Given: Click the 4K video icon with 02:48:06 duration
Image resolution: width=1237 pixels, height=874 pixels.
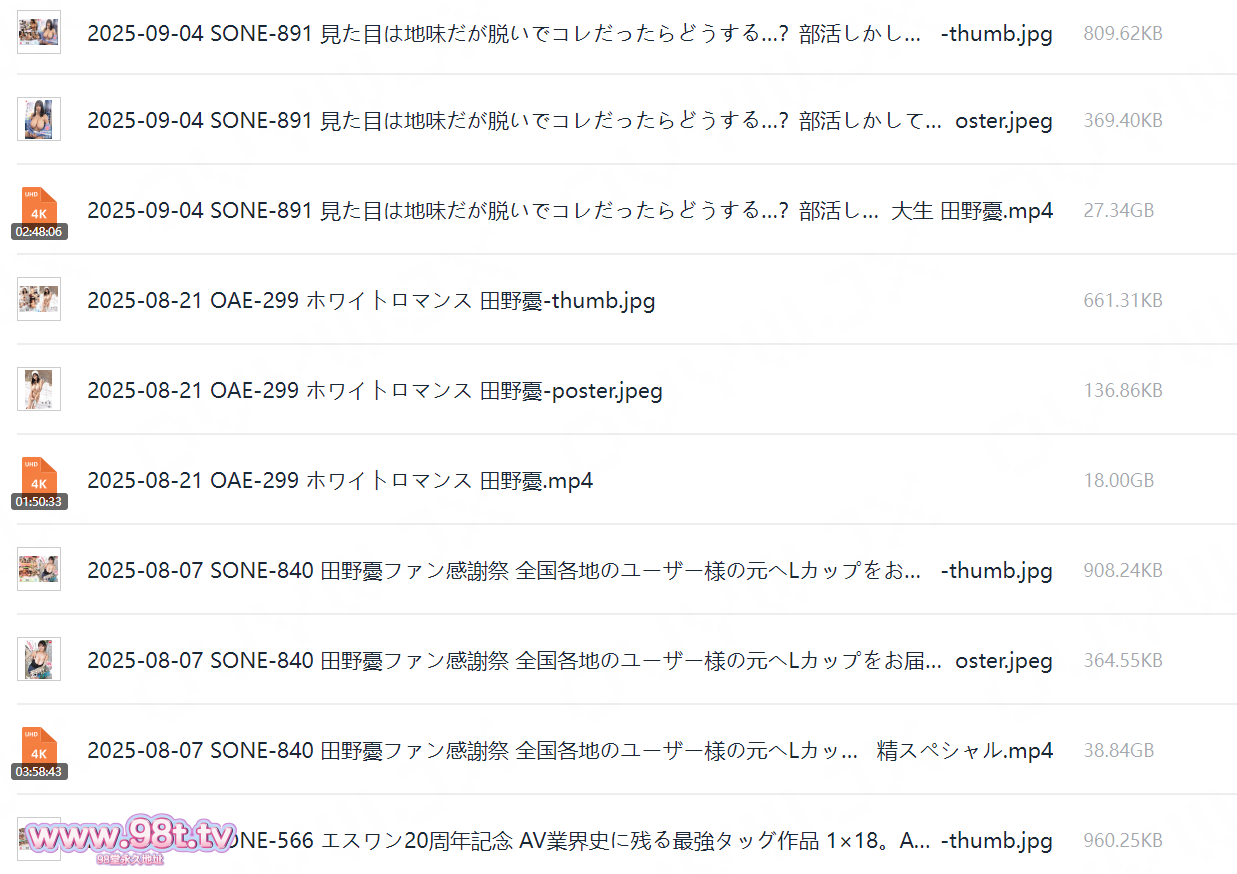Looking at the screenshot, I should point(39,211).
